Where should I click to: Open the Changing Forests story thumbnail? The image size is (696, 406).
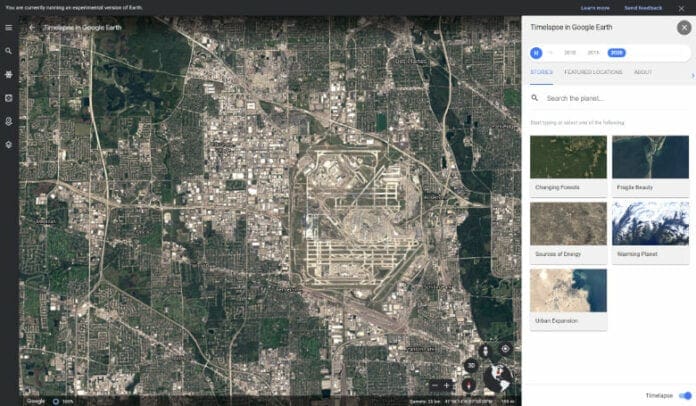[568, 164]
